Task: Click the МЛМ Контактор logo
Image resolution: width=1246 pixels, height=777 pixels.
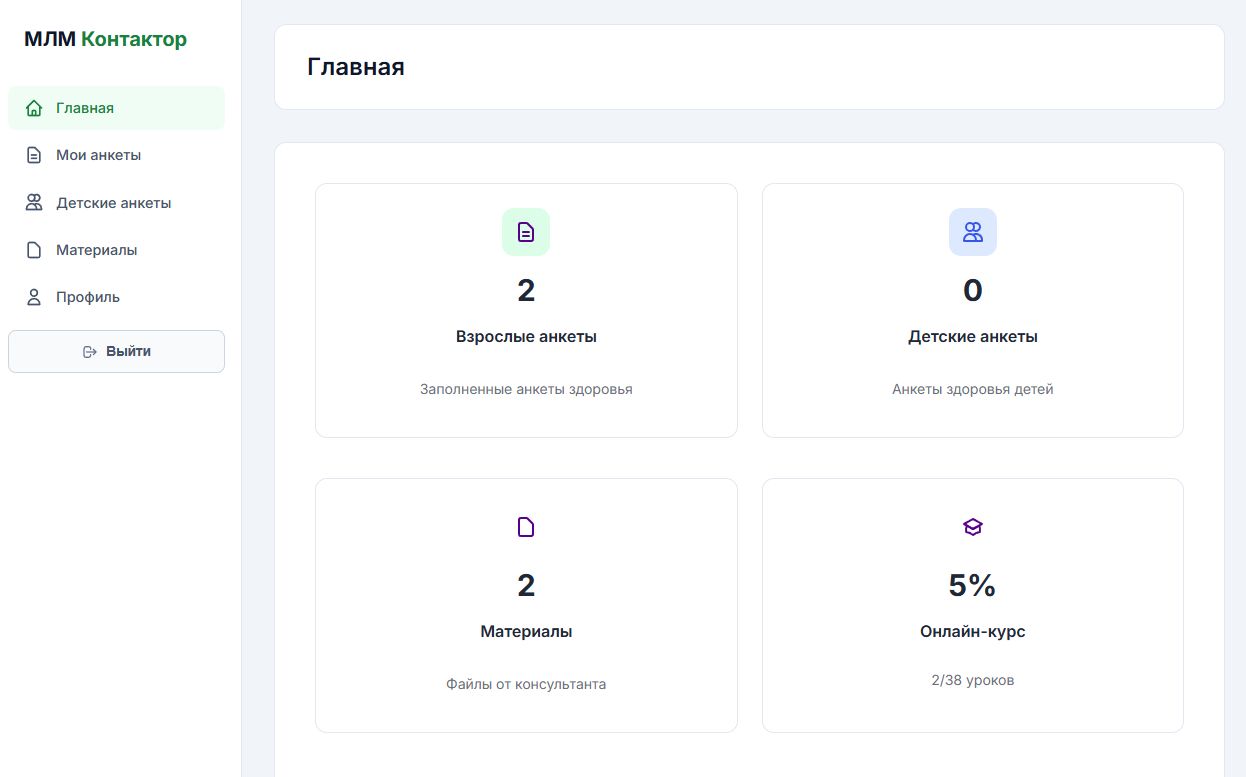Action: [105, 40]
